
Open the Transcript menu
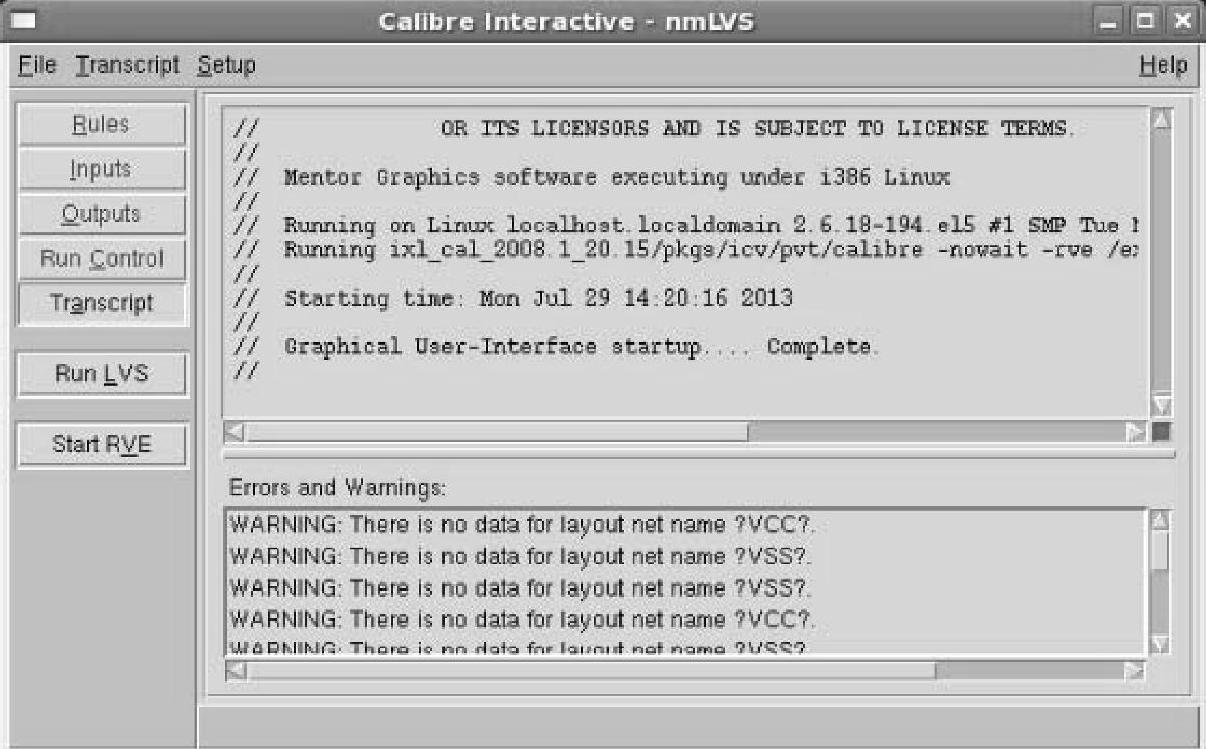[x=127, y=66]
